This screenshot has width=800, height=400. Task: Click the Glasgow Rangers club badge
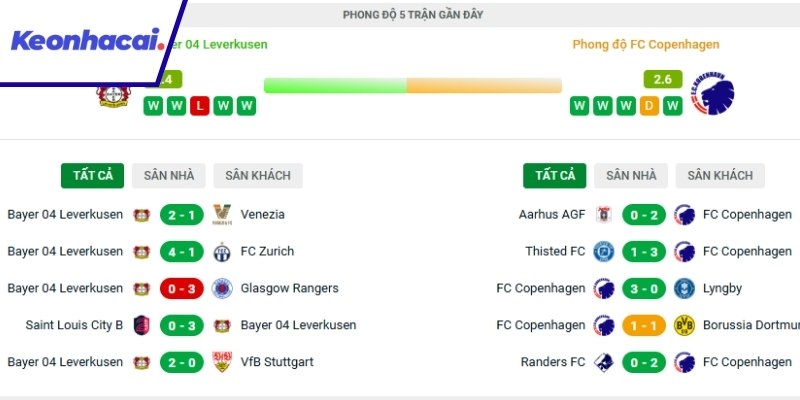pos(222,288)
